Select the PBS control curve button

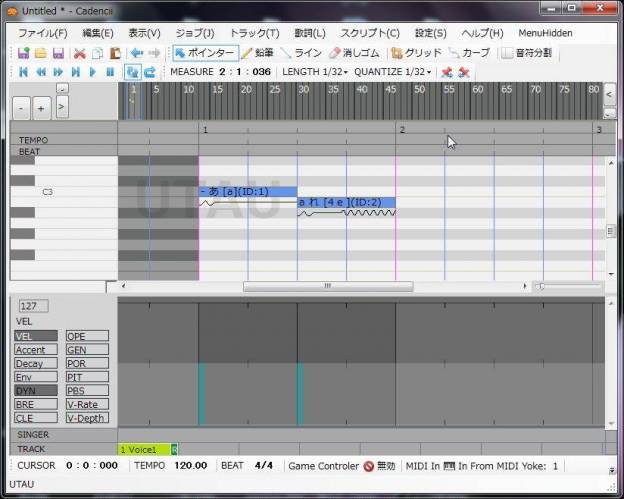point(87,391)
